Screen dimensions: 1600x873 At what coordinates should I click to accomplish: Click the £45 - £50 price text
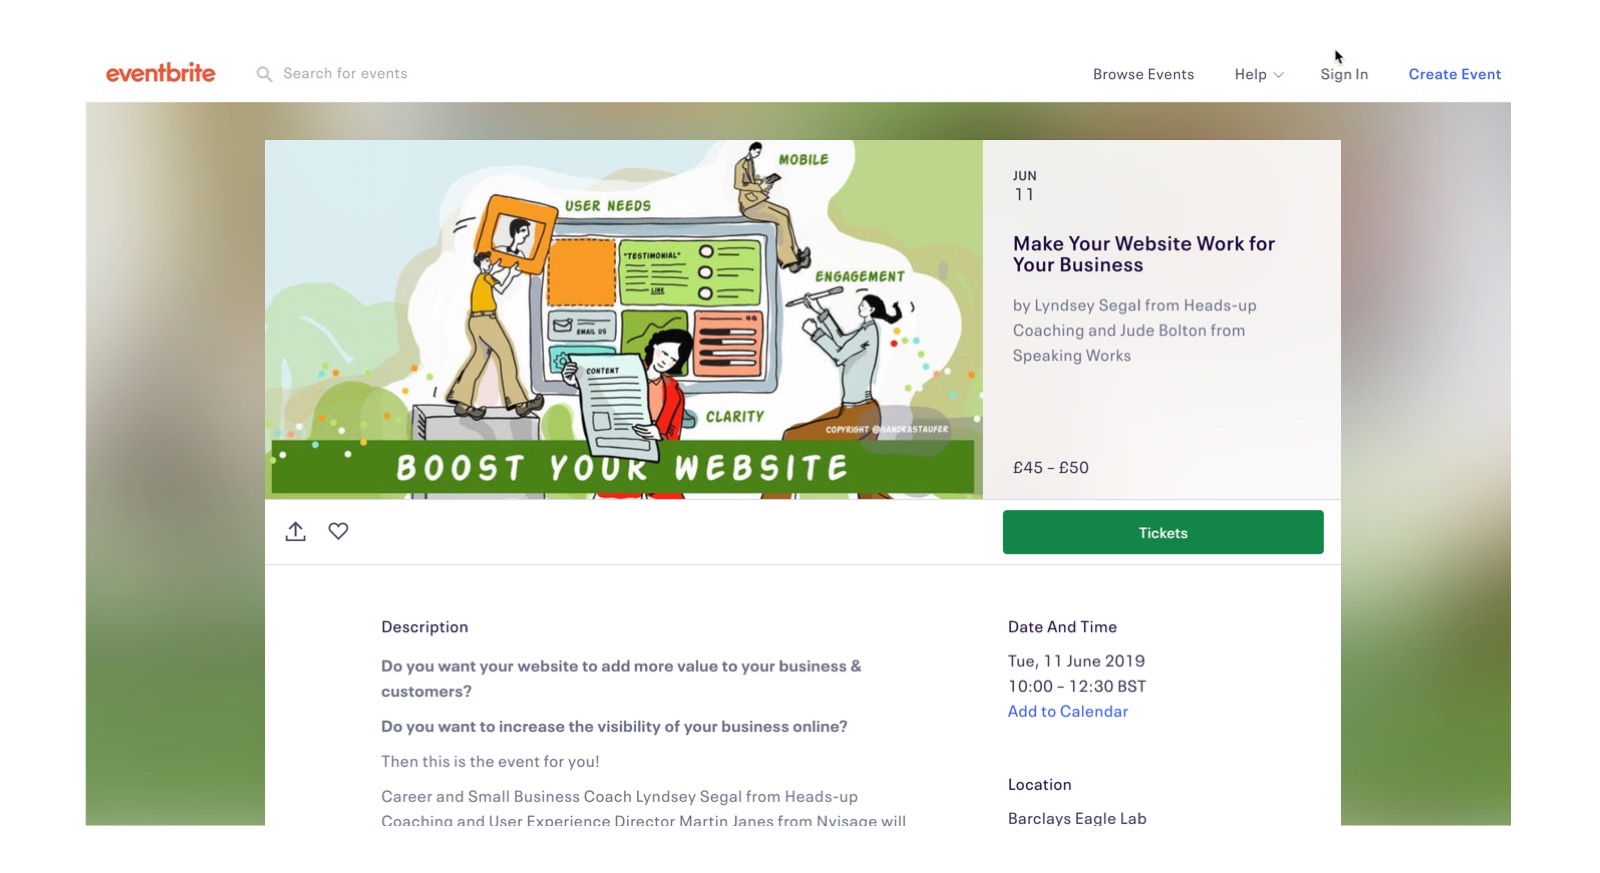(1050, 467)
